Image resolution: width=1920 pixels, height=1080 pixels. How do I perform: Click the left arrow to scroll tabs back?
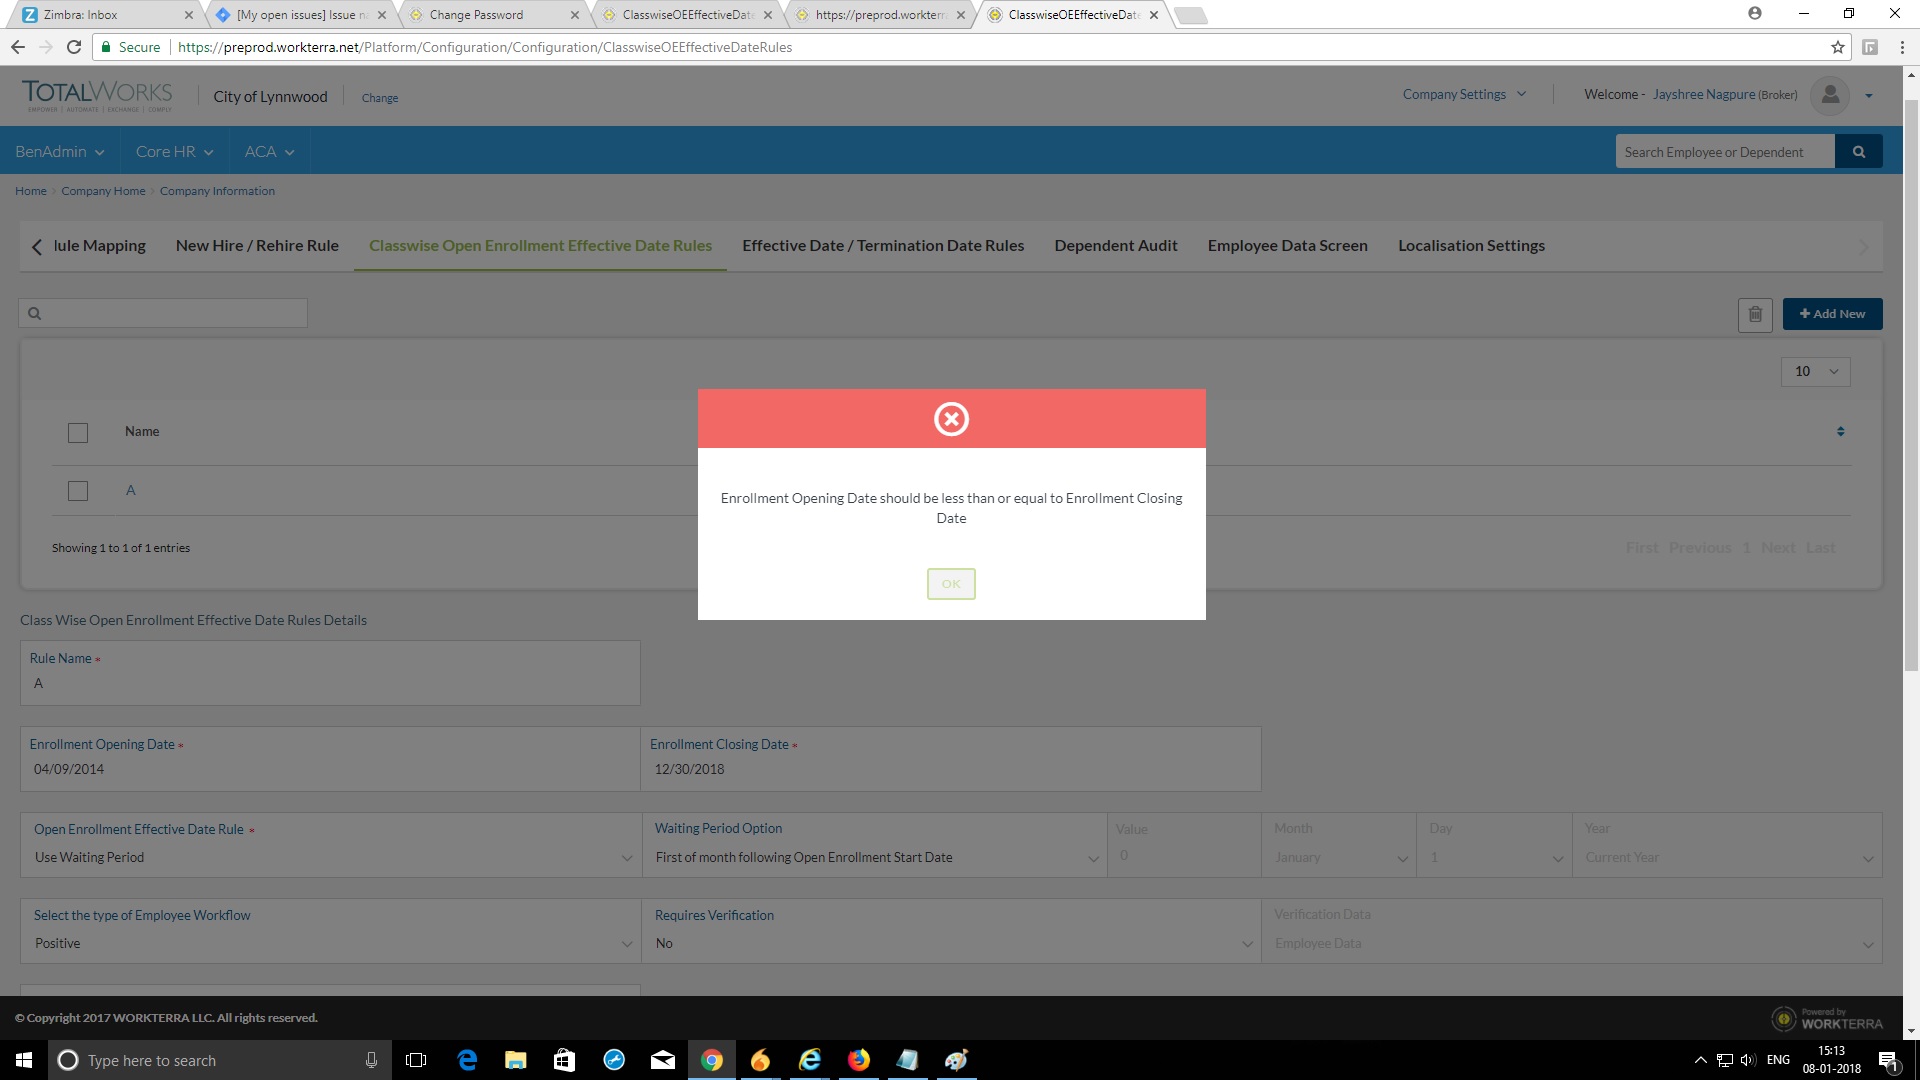point(37,247)
